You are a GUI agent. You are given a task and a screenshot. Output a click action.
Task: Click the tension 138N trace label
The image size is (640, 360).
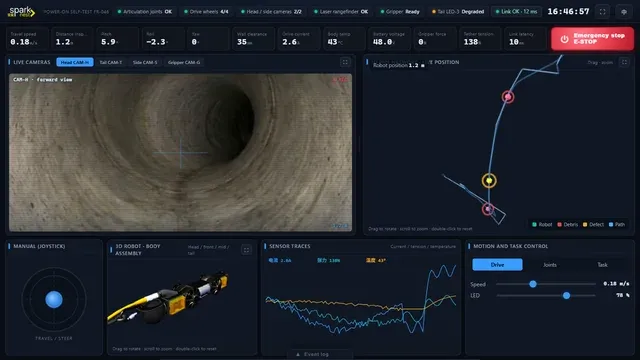click(x=329, y=260)
